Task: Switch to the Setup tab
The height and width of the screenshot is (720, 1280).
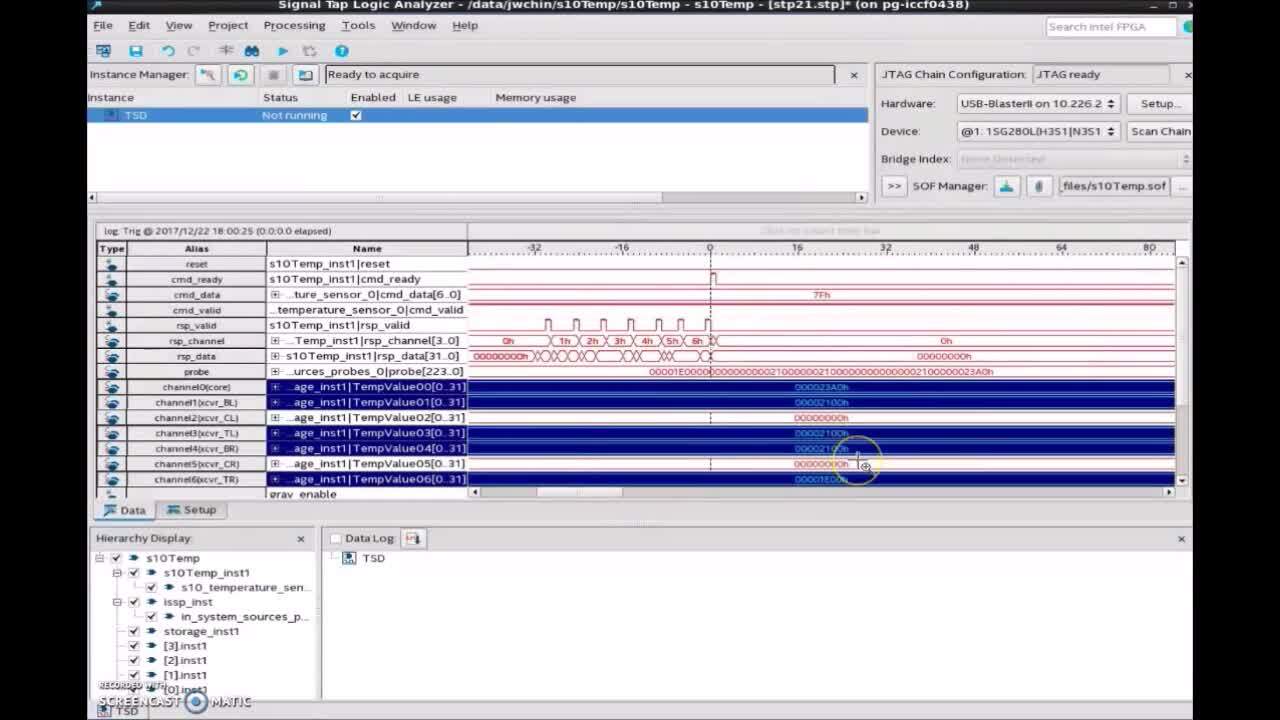Action: [192, 510]
